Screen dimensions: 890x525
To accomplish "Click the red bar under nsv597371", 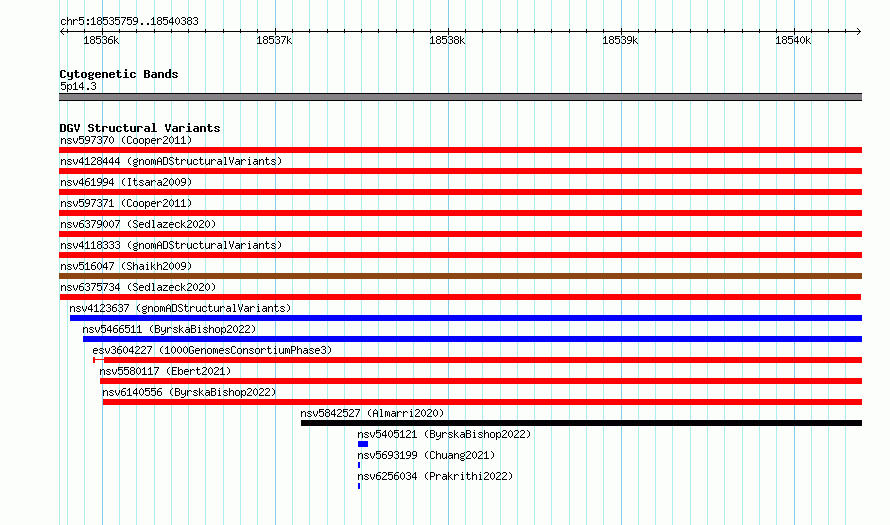I will pyautogui.click(x=460, y=213).
